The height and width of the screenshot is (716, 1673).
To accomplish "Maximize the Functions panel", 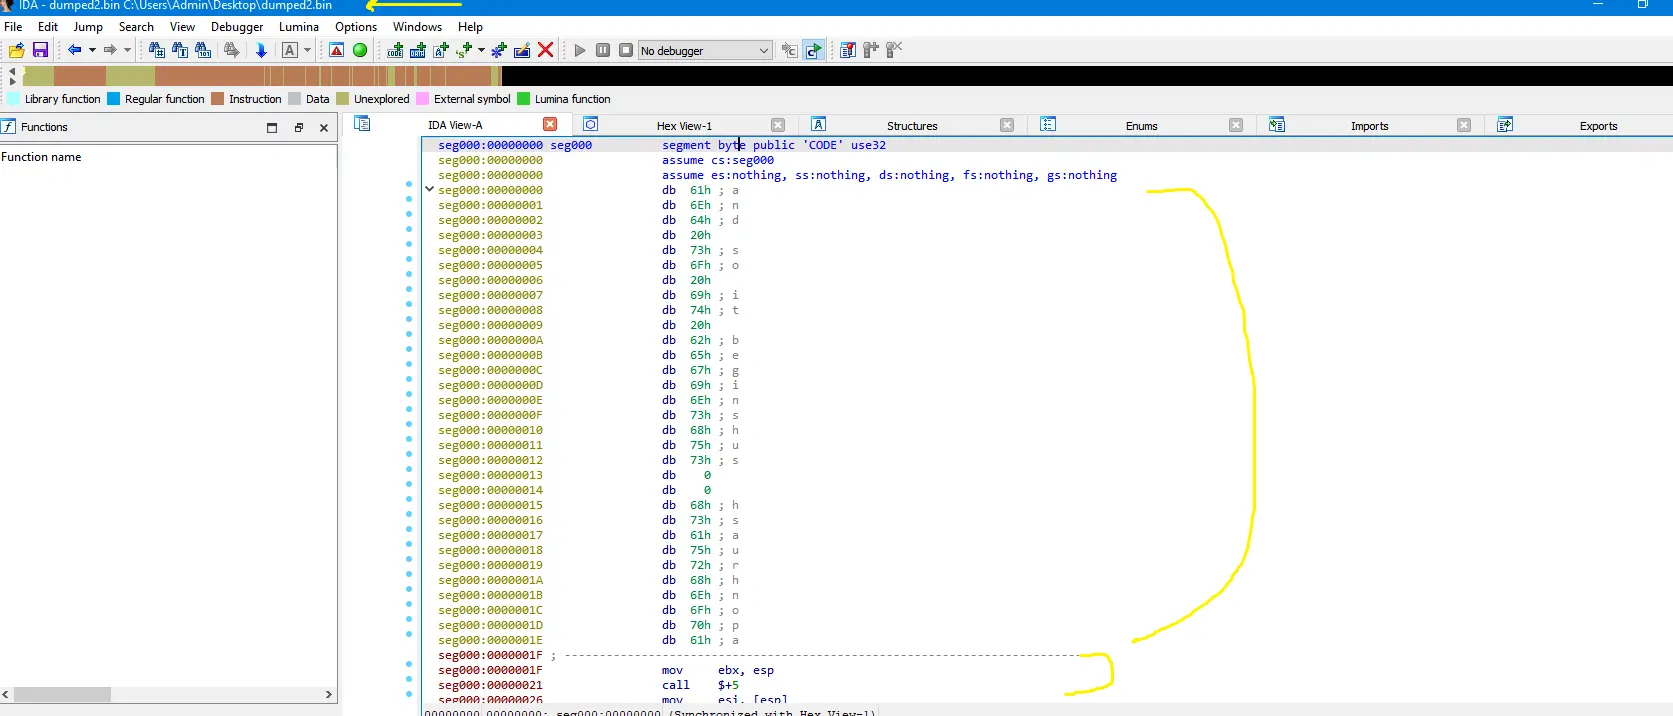I will (x=272, y=128).
